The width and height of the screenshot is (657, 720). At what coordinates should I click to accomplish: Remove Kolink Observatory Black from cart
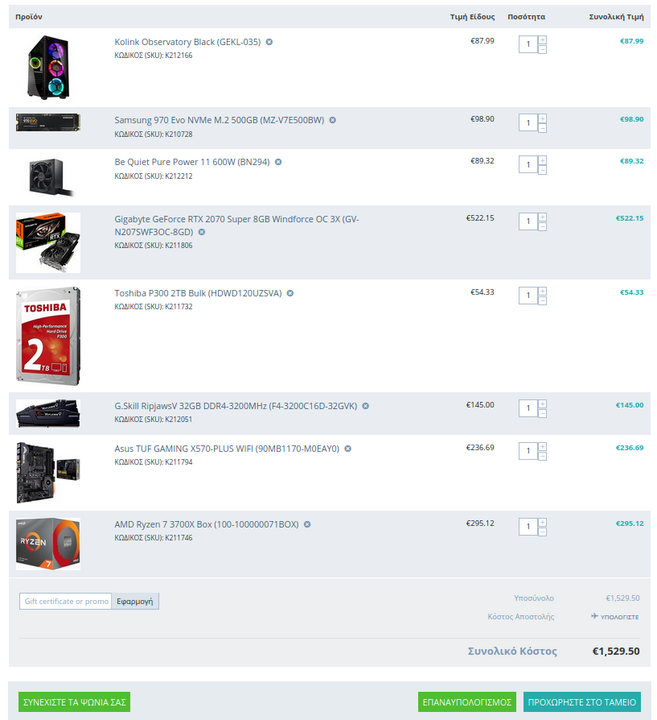270,42
